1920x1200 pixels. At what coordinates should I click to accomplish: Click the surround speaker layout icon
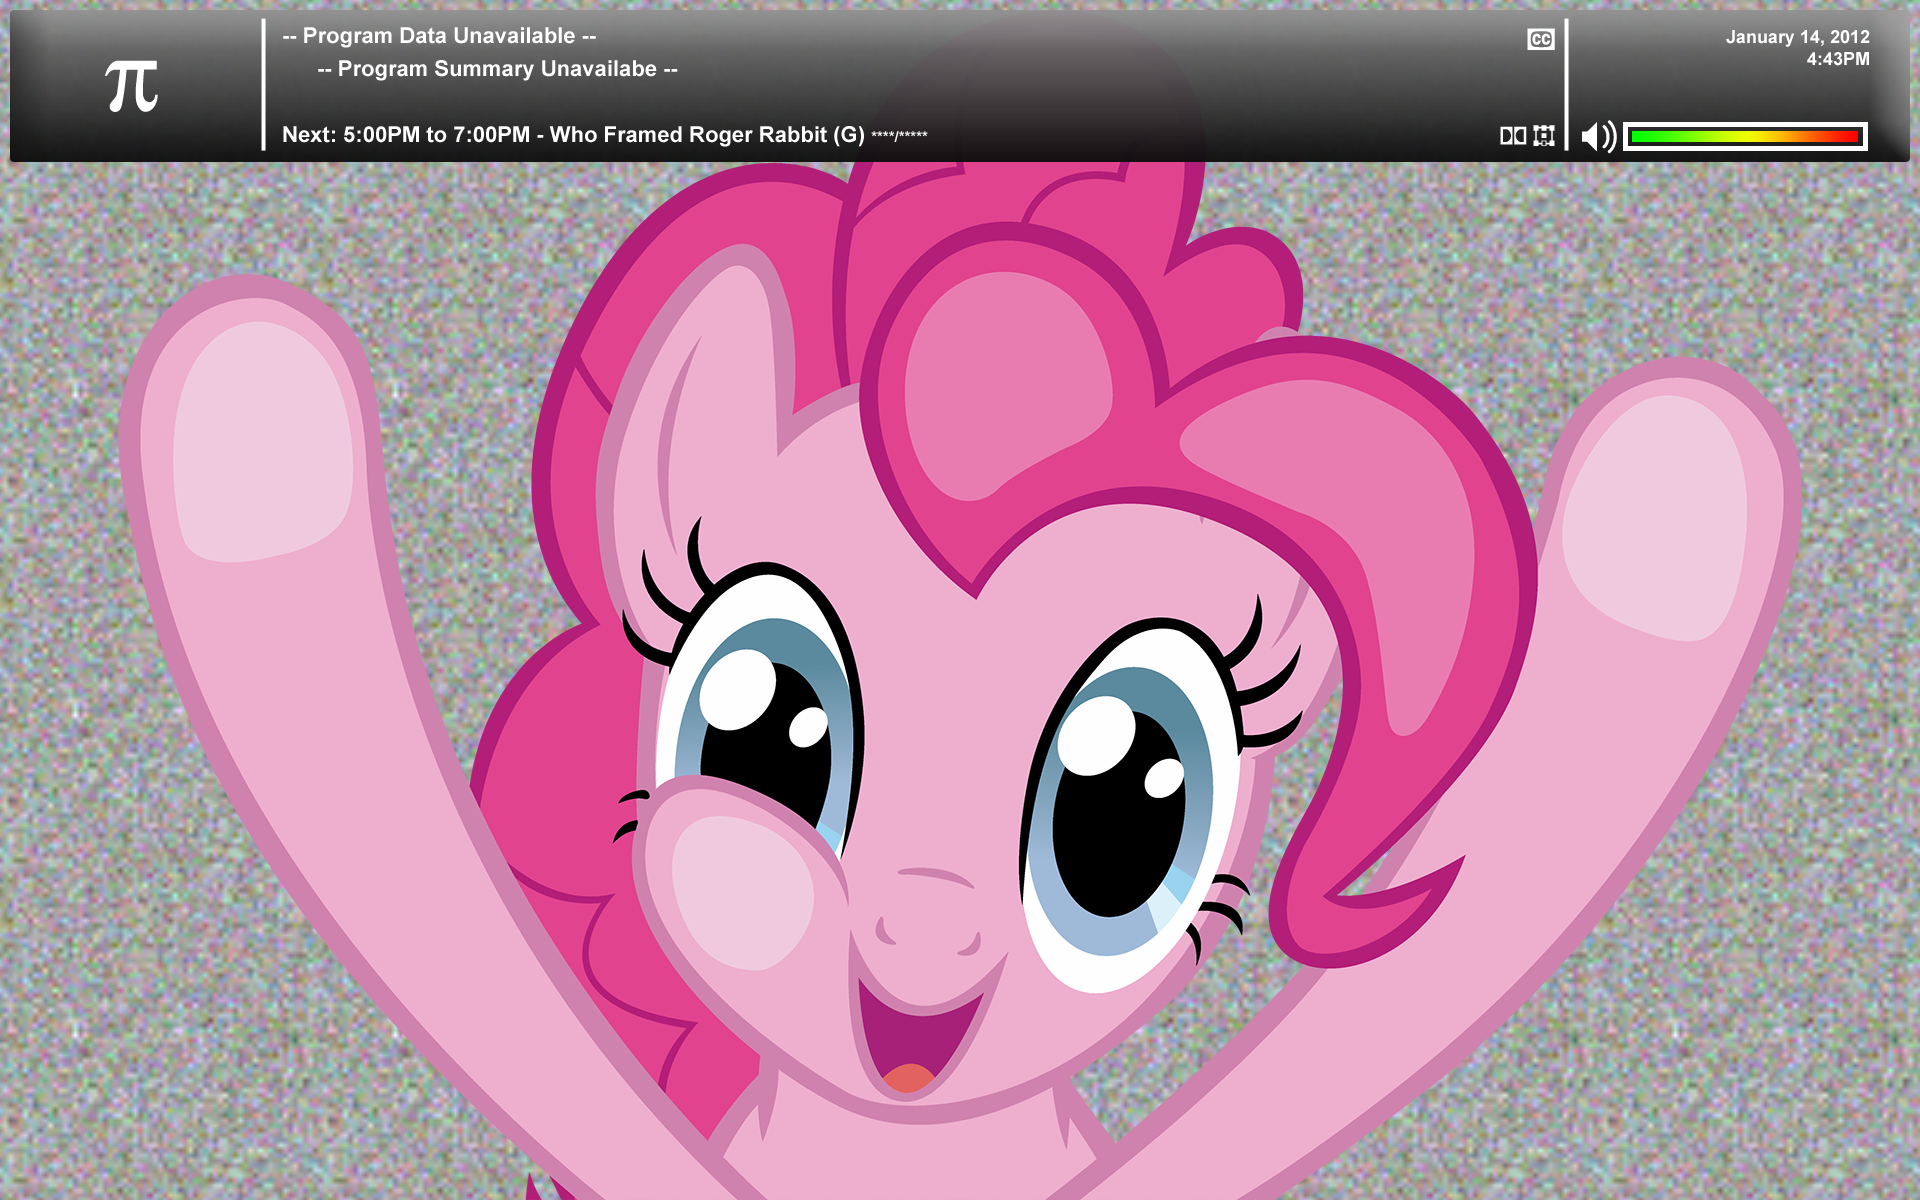click(x=1544, y=135)
